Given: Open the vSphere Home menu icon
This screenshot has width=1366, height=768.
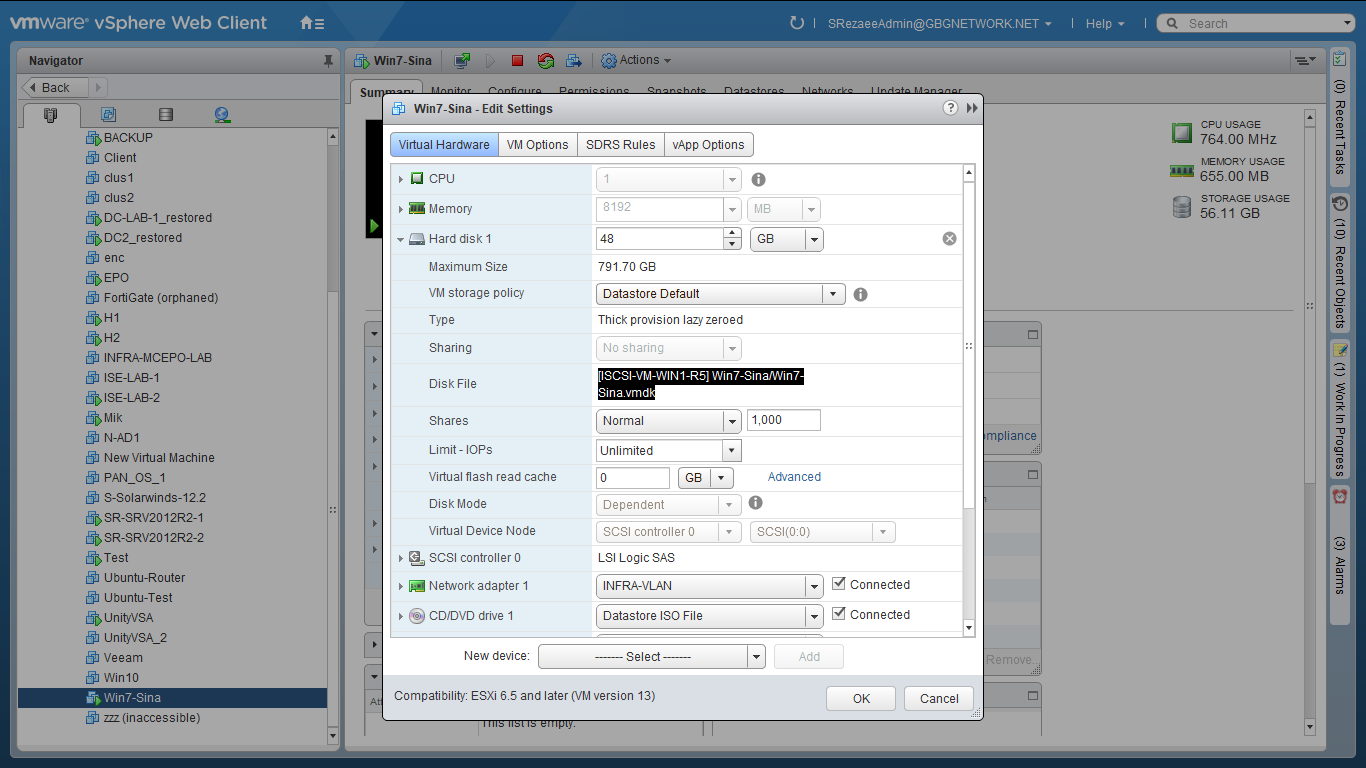Looking at the screenshot, I should point(312,23).
